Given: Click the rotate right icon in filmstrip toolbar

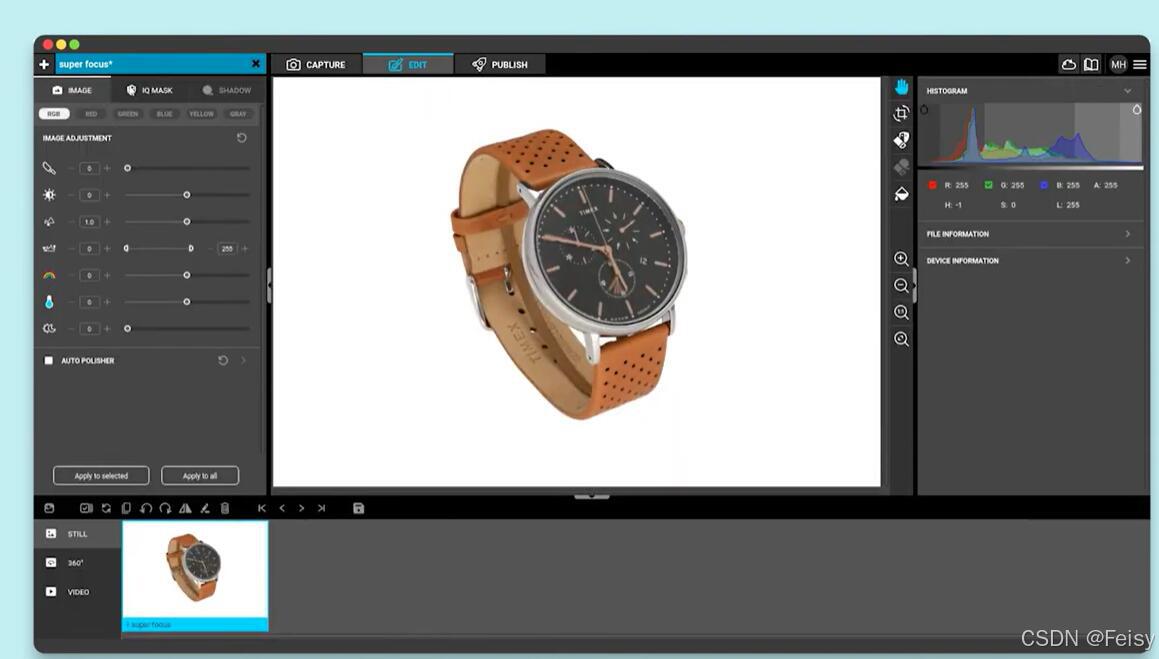Looking at the screenshot, I should click(x=165, y=508).
